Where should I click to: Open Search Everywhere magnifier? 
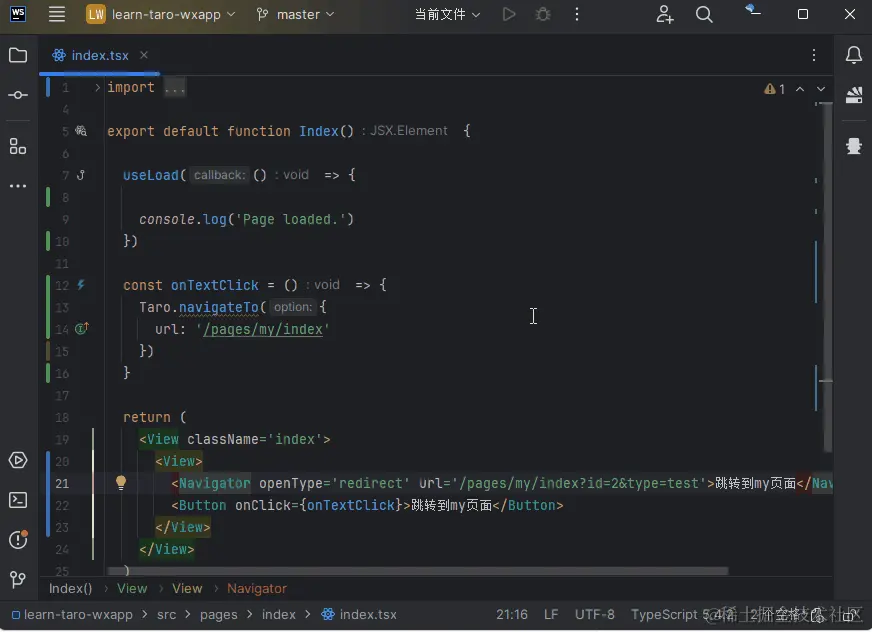704,14
